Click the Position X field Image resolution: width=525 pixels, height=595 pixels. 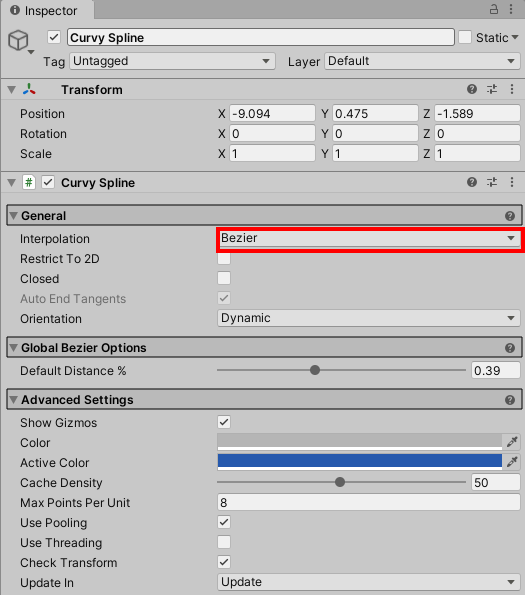[272, 113]
